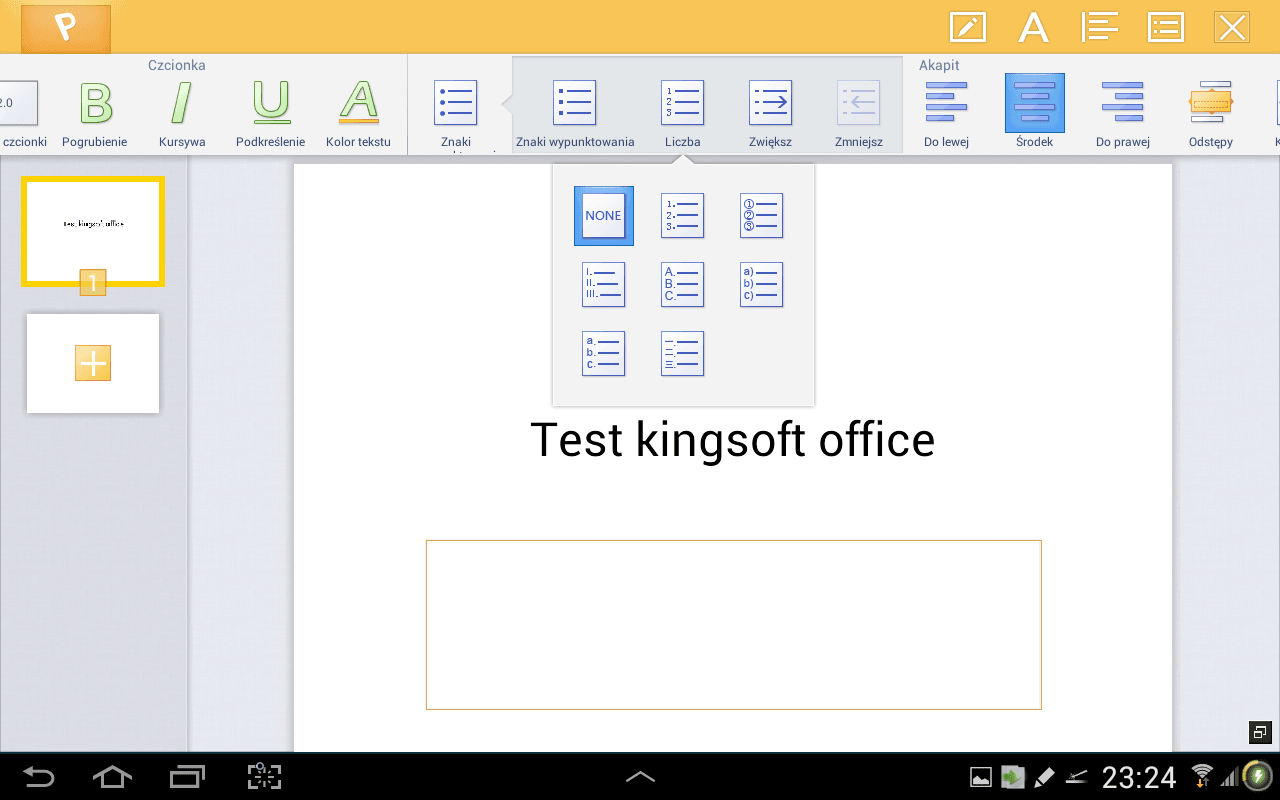Select NONE numbering option
The image size is (1280, 800).
[x=604, y=216]
